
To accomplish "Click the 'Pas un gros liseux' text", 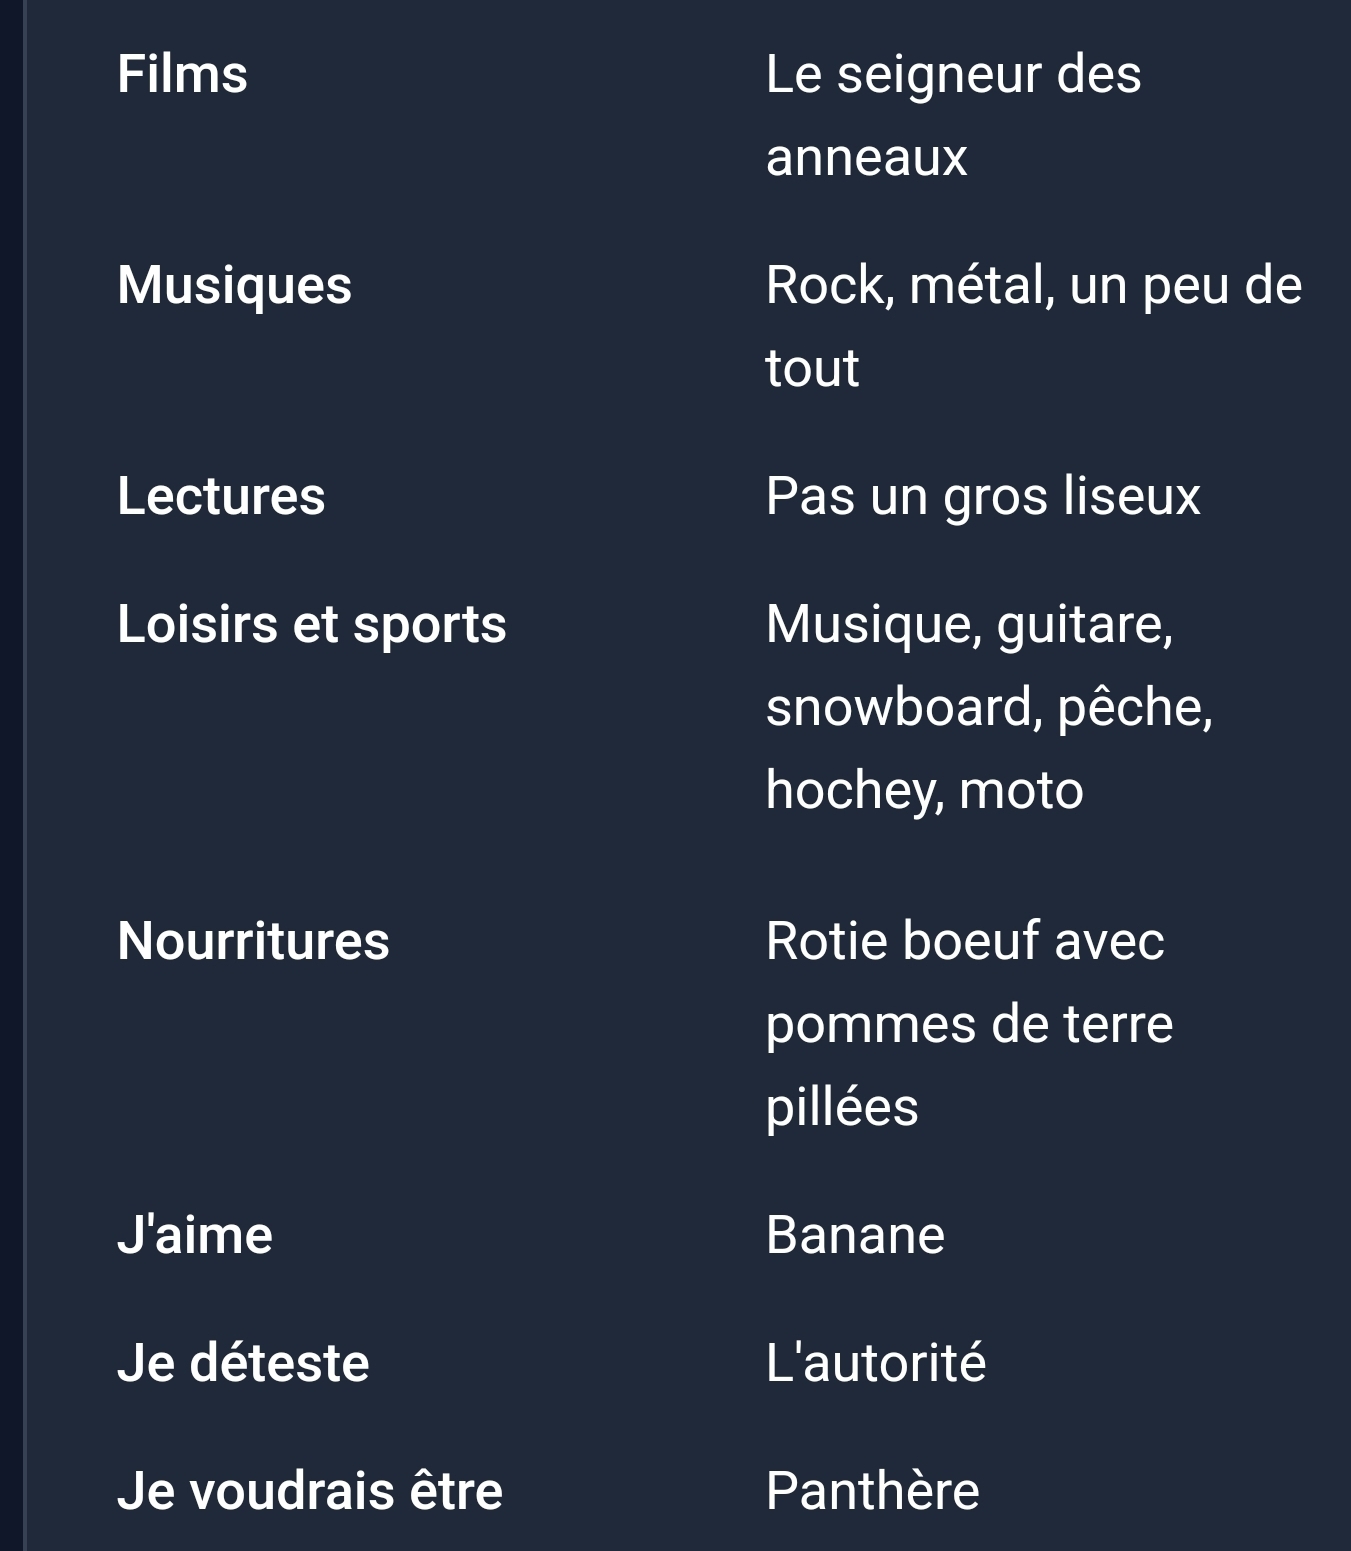I will click(x=982, y=496).
